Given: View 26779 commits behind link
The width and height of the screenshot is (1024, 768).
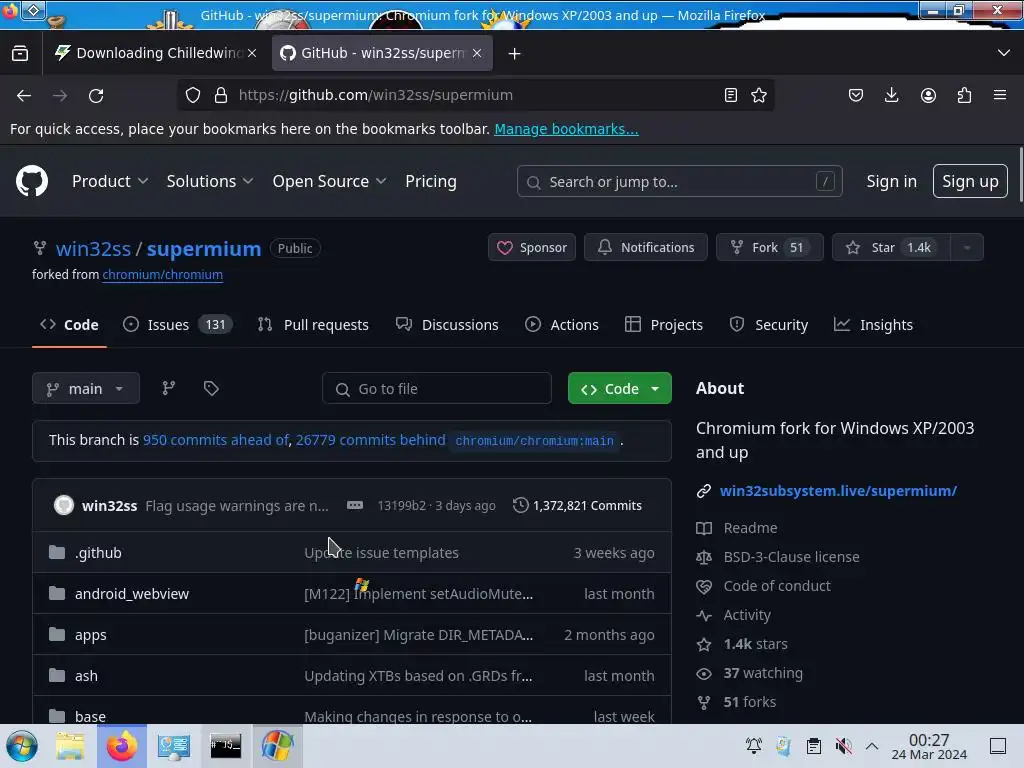Looking at the screenshot, I should 370,440.
